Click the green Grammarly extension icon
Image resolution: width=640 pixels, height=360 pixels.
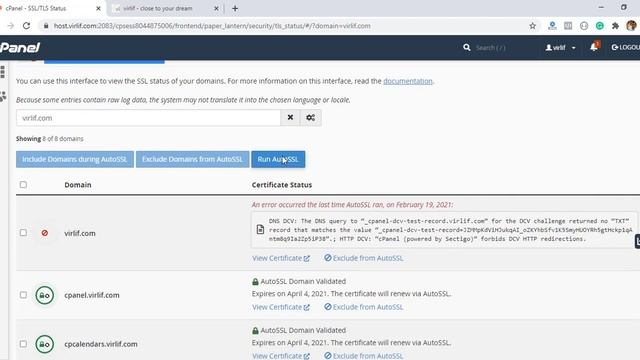tap(600, 26)
